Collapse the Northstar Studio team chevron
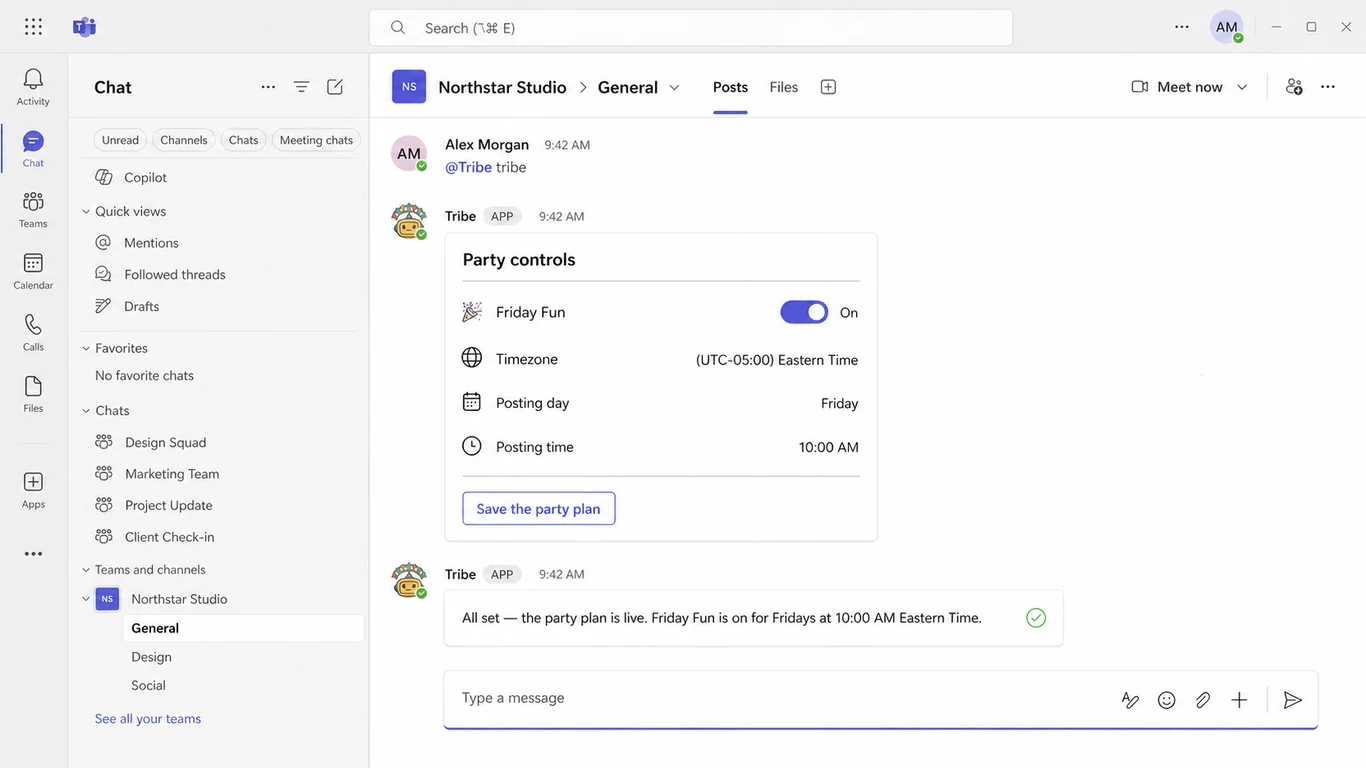The width and height of the screenshot is (1366, 768). (86, 599)
